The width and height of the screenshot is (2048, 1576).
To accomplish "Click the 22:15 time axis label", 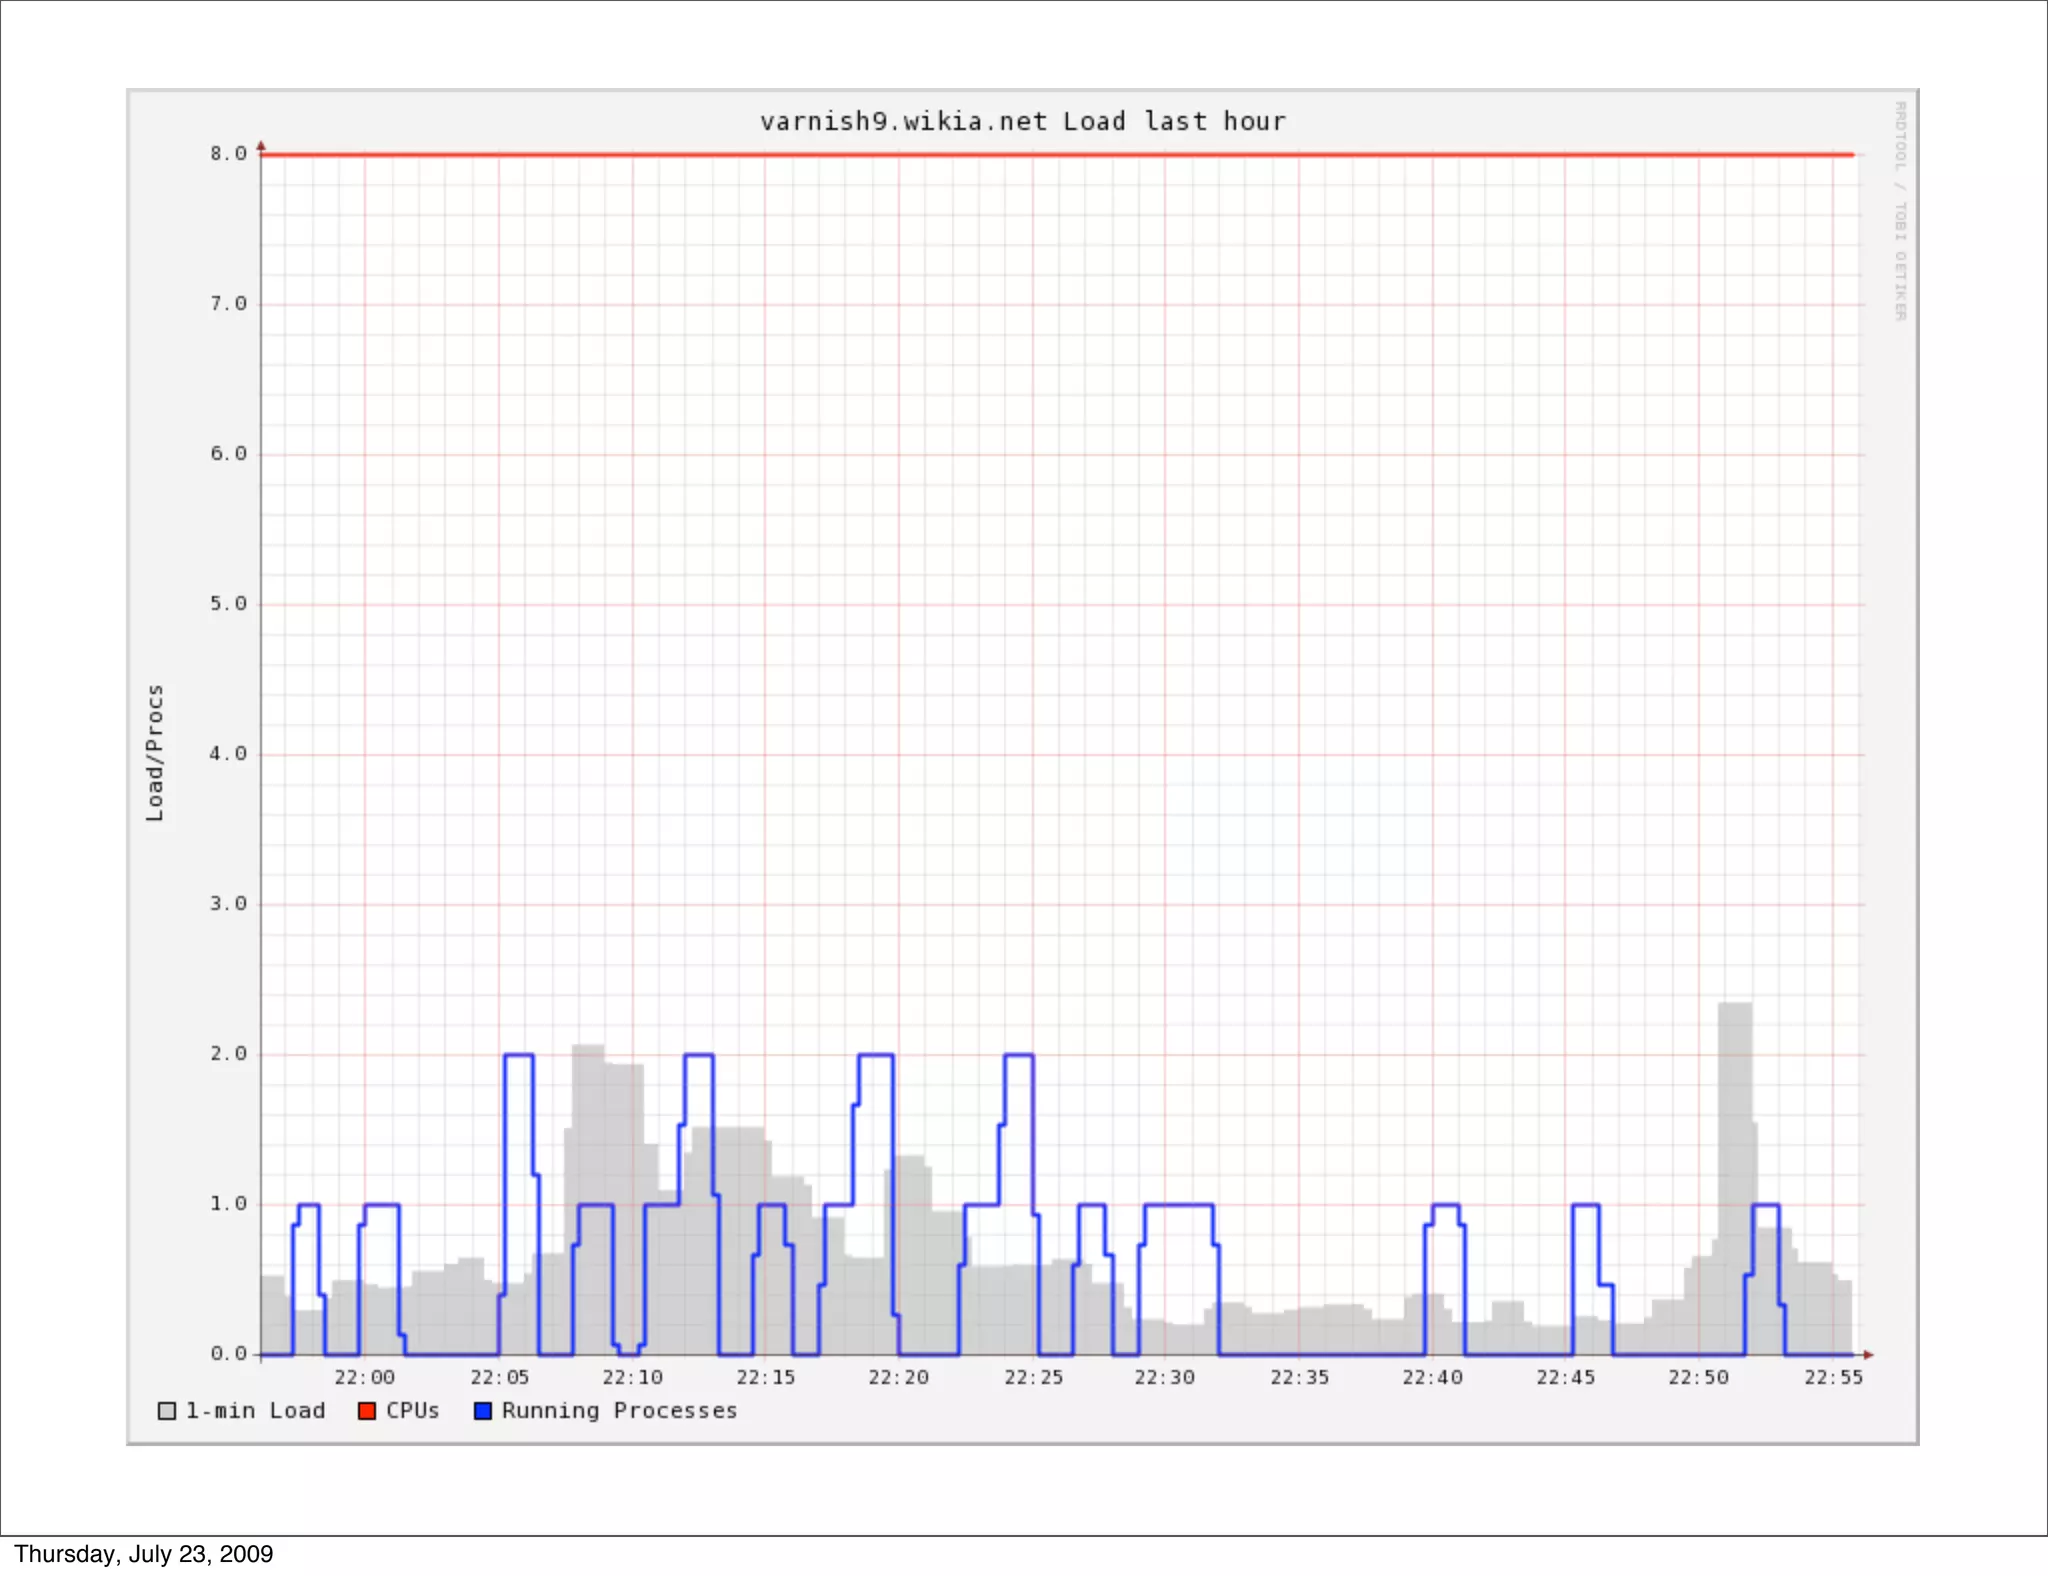I will pyautogui.click(x=765, y=1378).
